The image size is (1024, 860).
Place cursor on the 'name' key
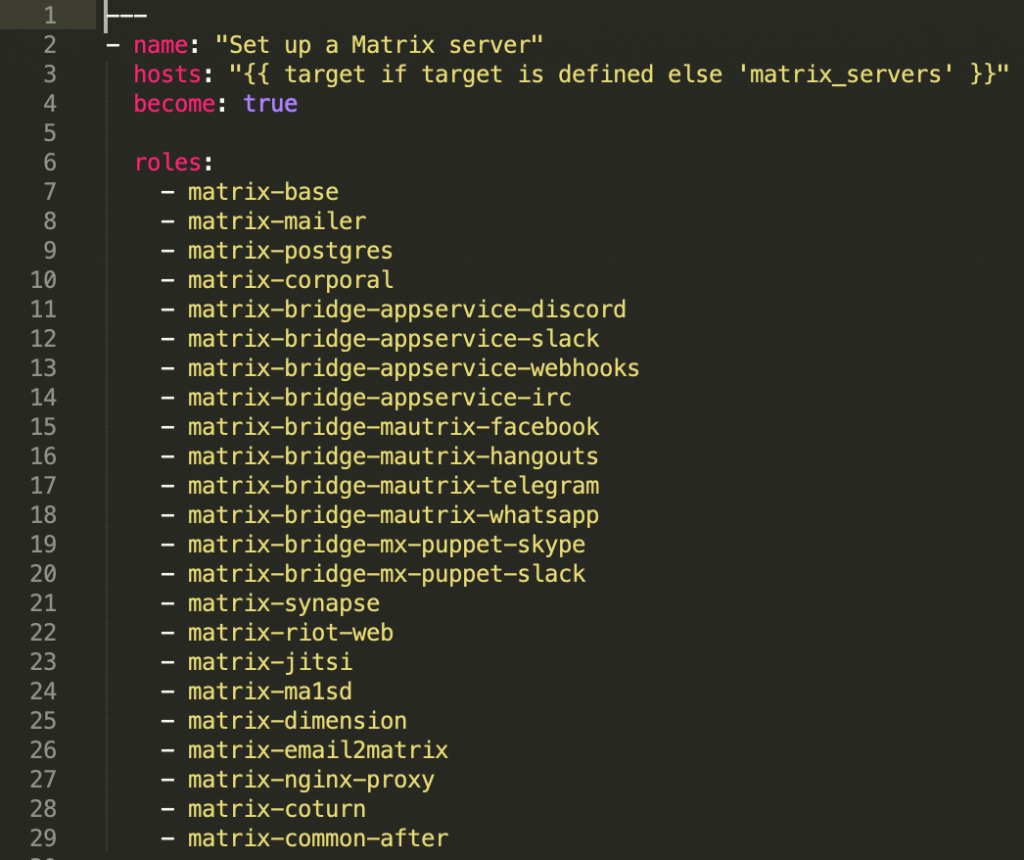point(161,45)
